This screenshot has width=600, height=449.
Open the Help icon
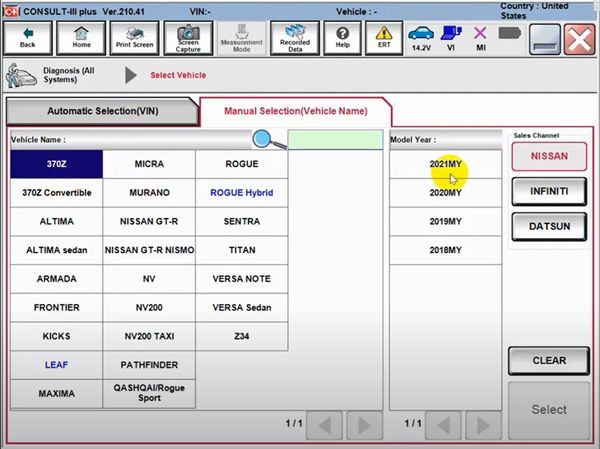coord(343,38)
